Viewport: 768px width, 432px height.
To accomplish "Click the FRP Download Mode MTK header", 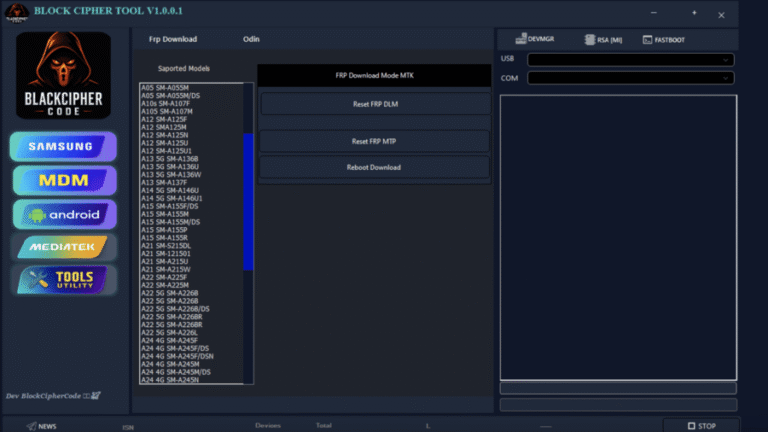I will (x=374, y=75).
